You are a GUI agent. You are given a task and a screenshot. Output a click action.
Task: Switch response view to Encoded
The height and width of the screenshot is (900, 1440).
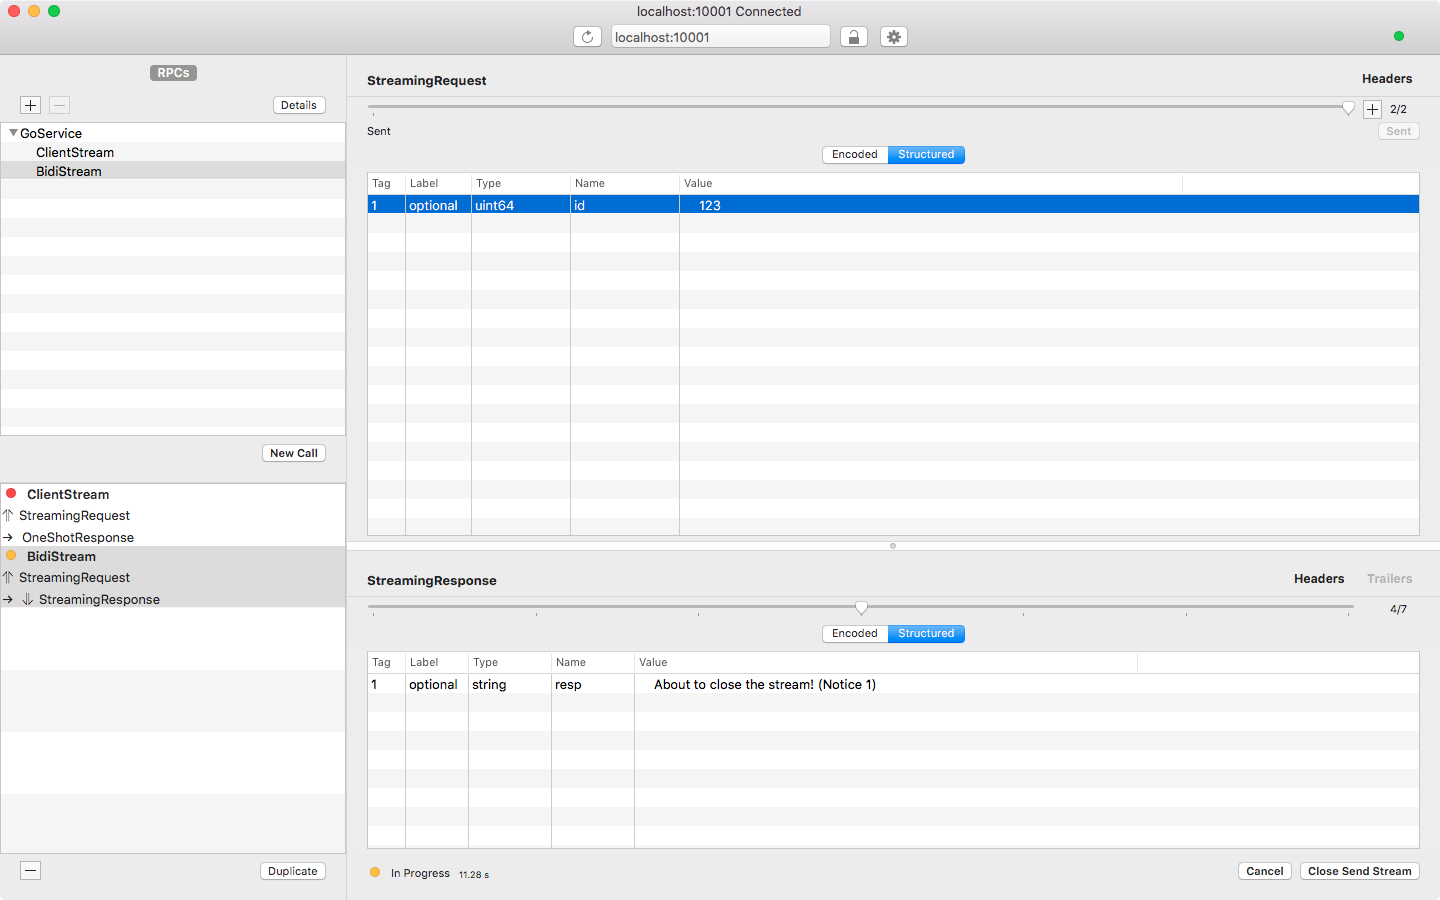[x=855, y=634]
